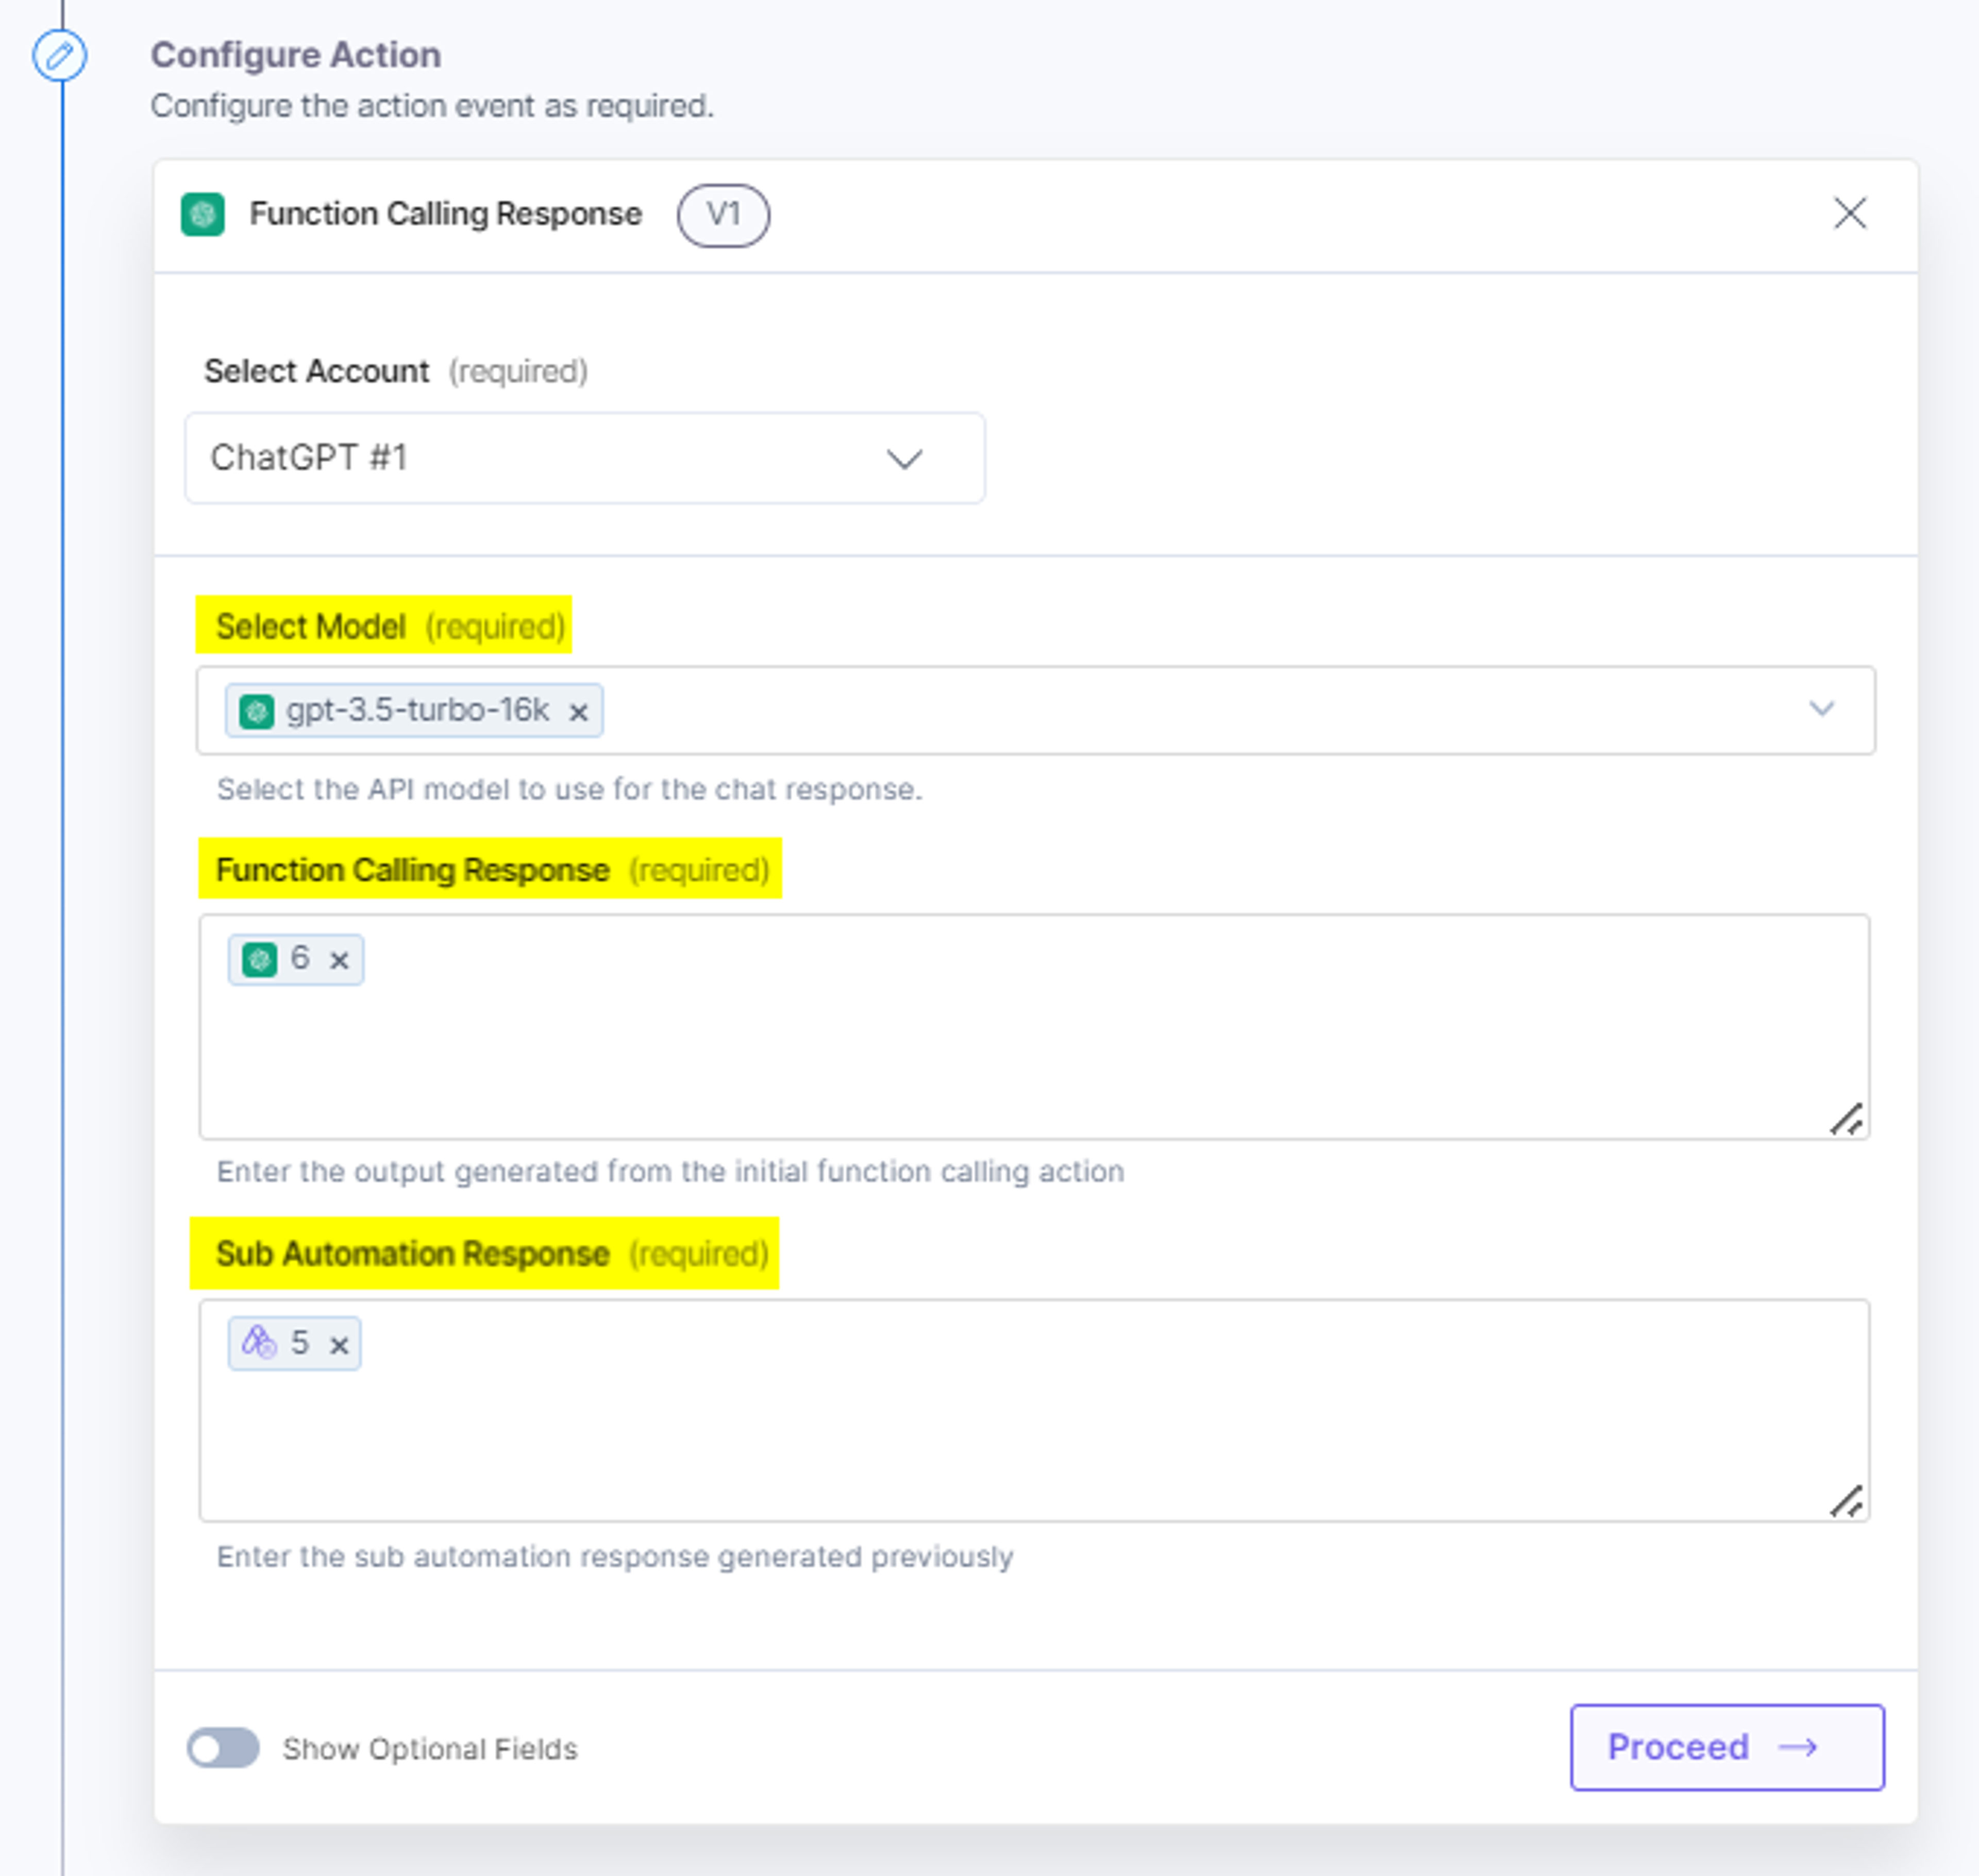This screenshot has width=1979, height=1876.
Task: Remove the 6 tag from Function Calling Response
Action: pos(339,960)
